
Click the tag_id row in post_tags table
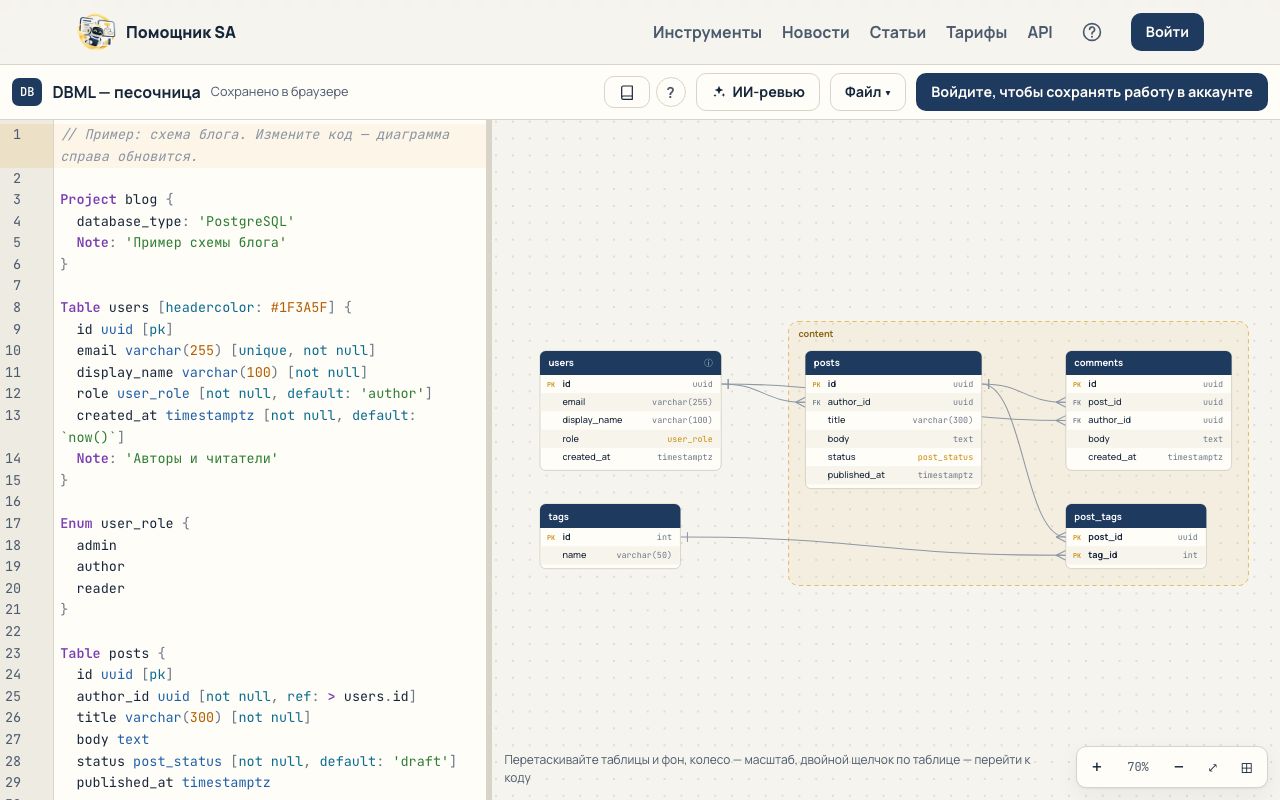pyautogui.click(x=1136, y=555)
